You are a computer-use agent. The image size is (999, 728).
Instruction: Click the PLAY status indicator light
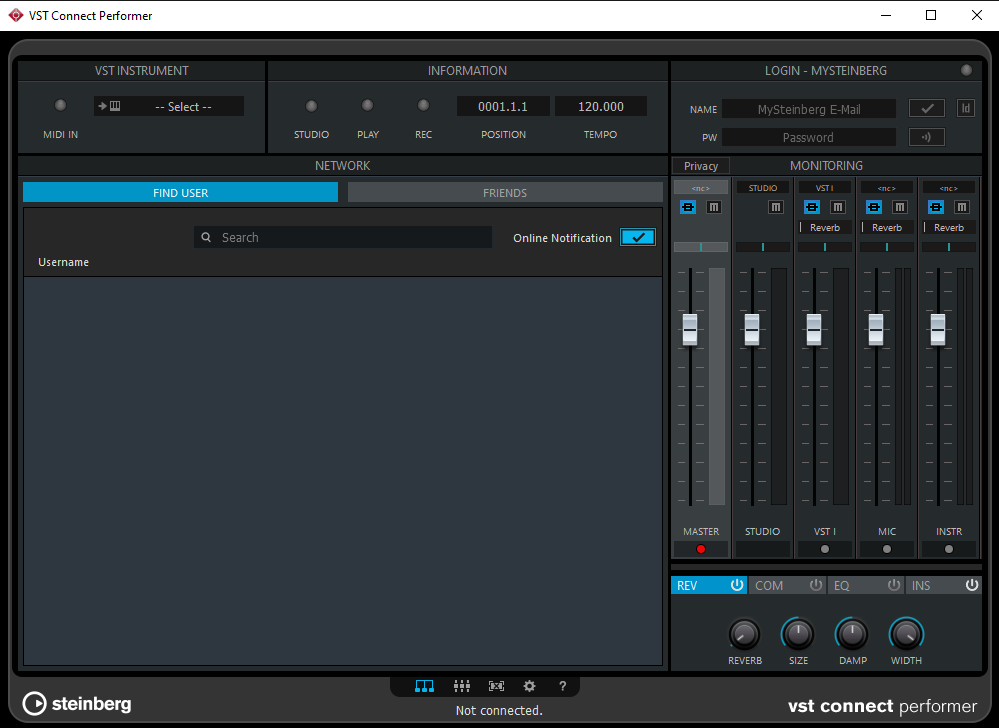(x=367, y=105)
